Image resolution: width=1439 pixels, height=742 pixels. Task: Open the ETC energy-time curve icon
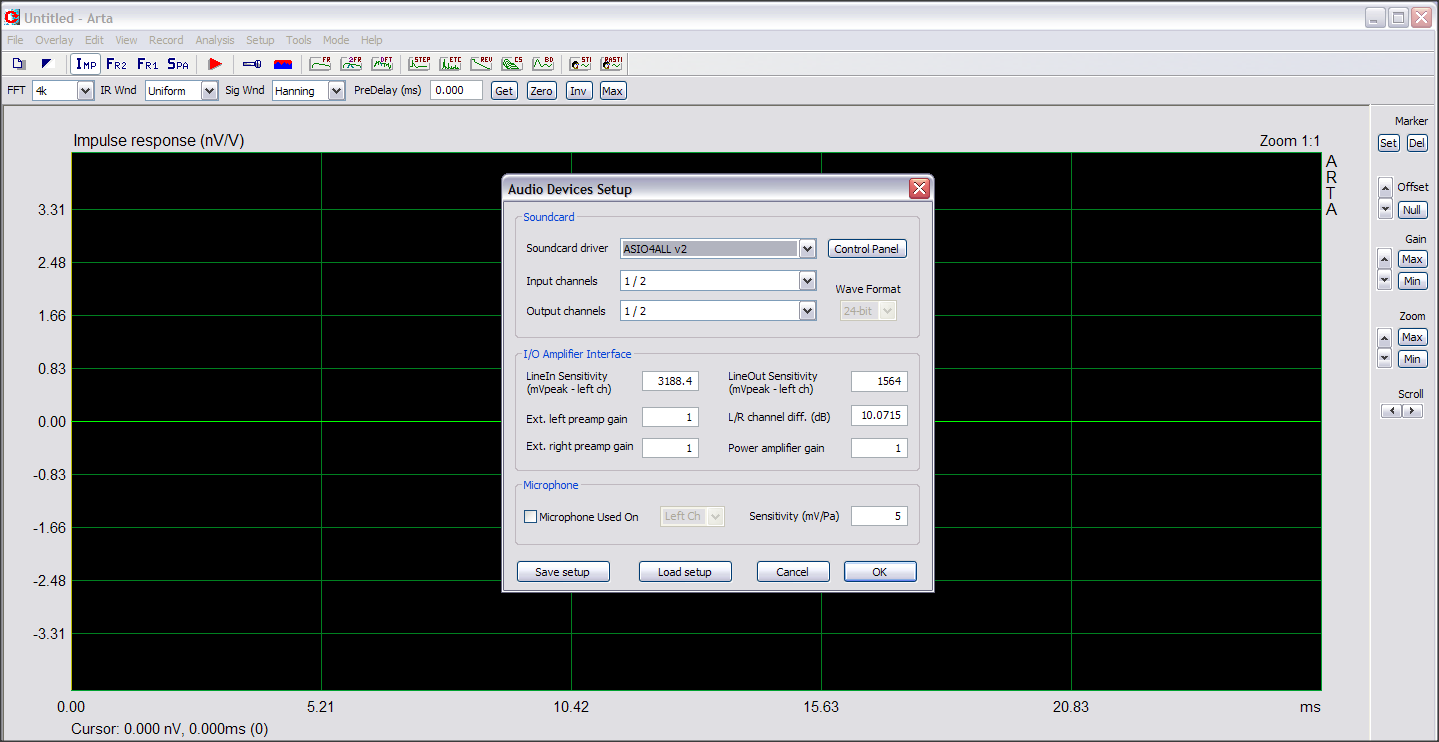(x=450, y=64)
